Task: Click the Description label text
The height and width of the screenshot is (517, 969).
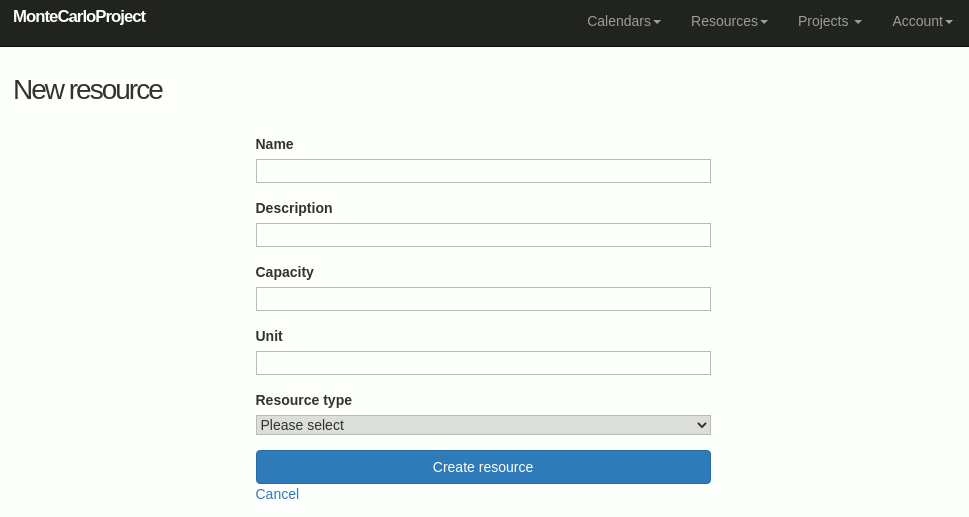Action: coord(294,208)
